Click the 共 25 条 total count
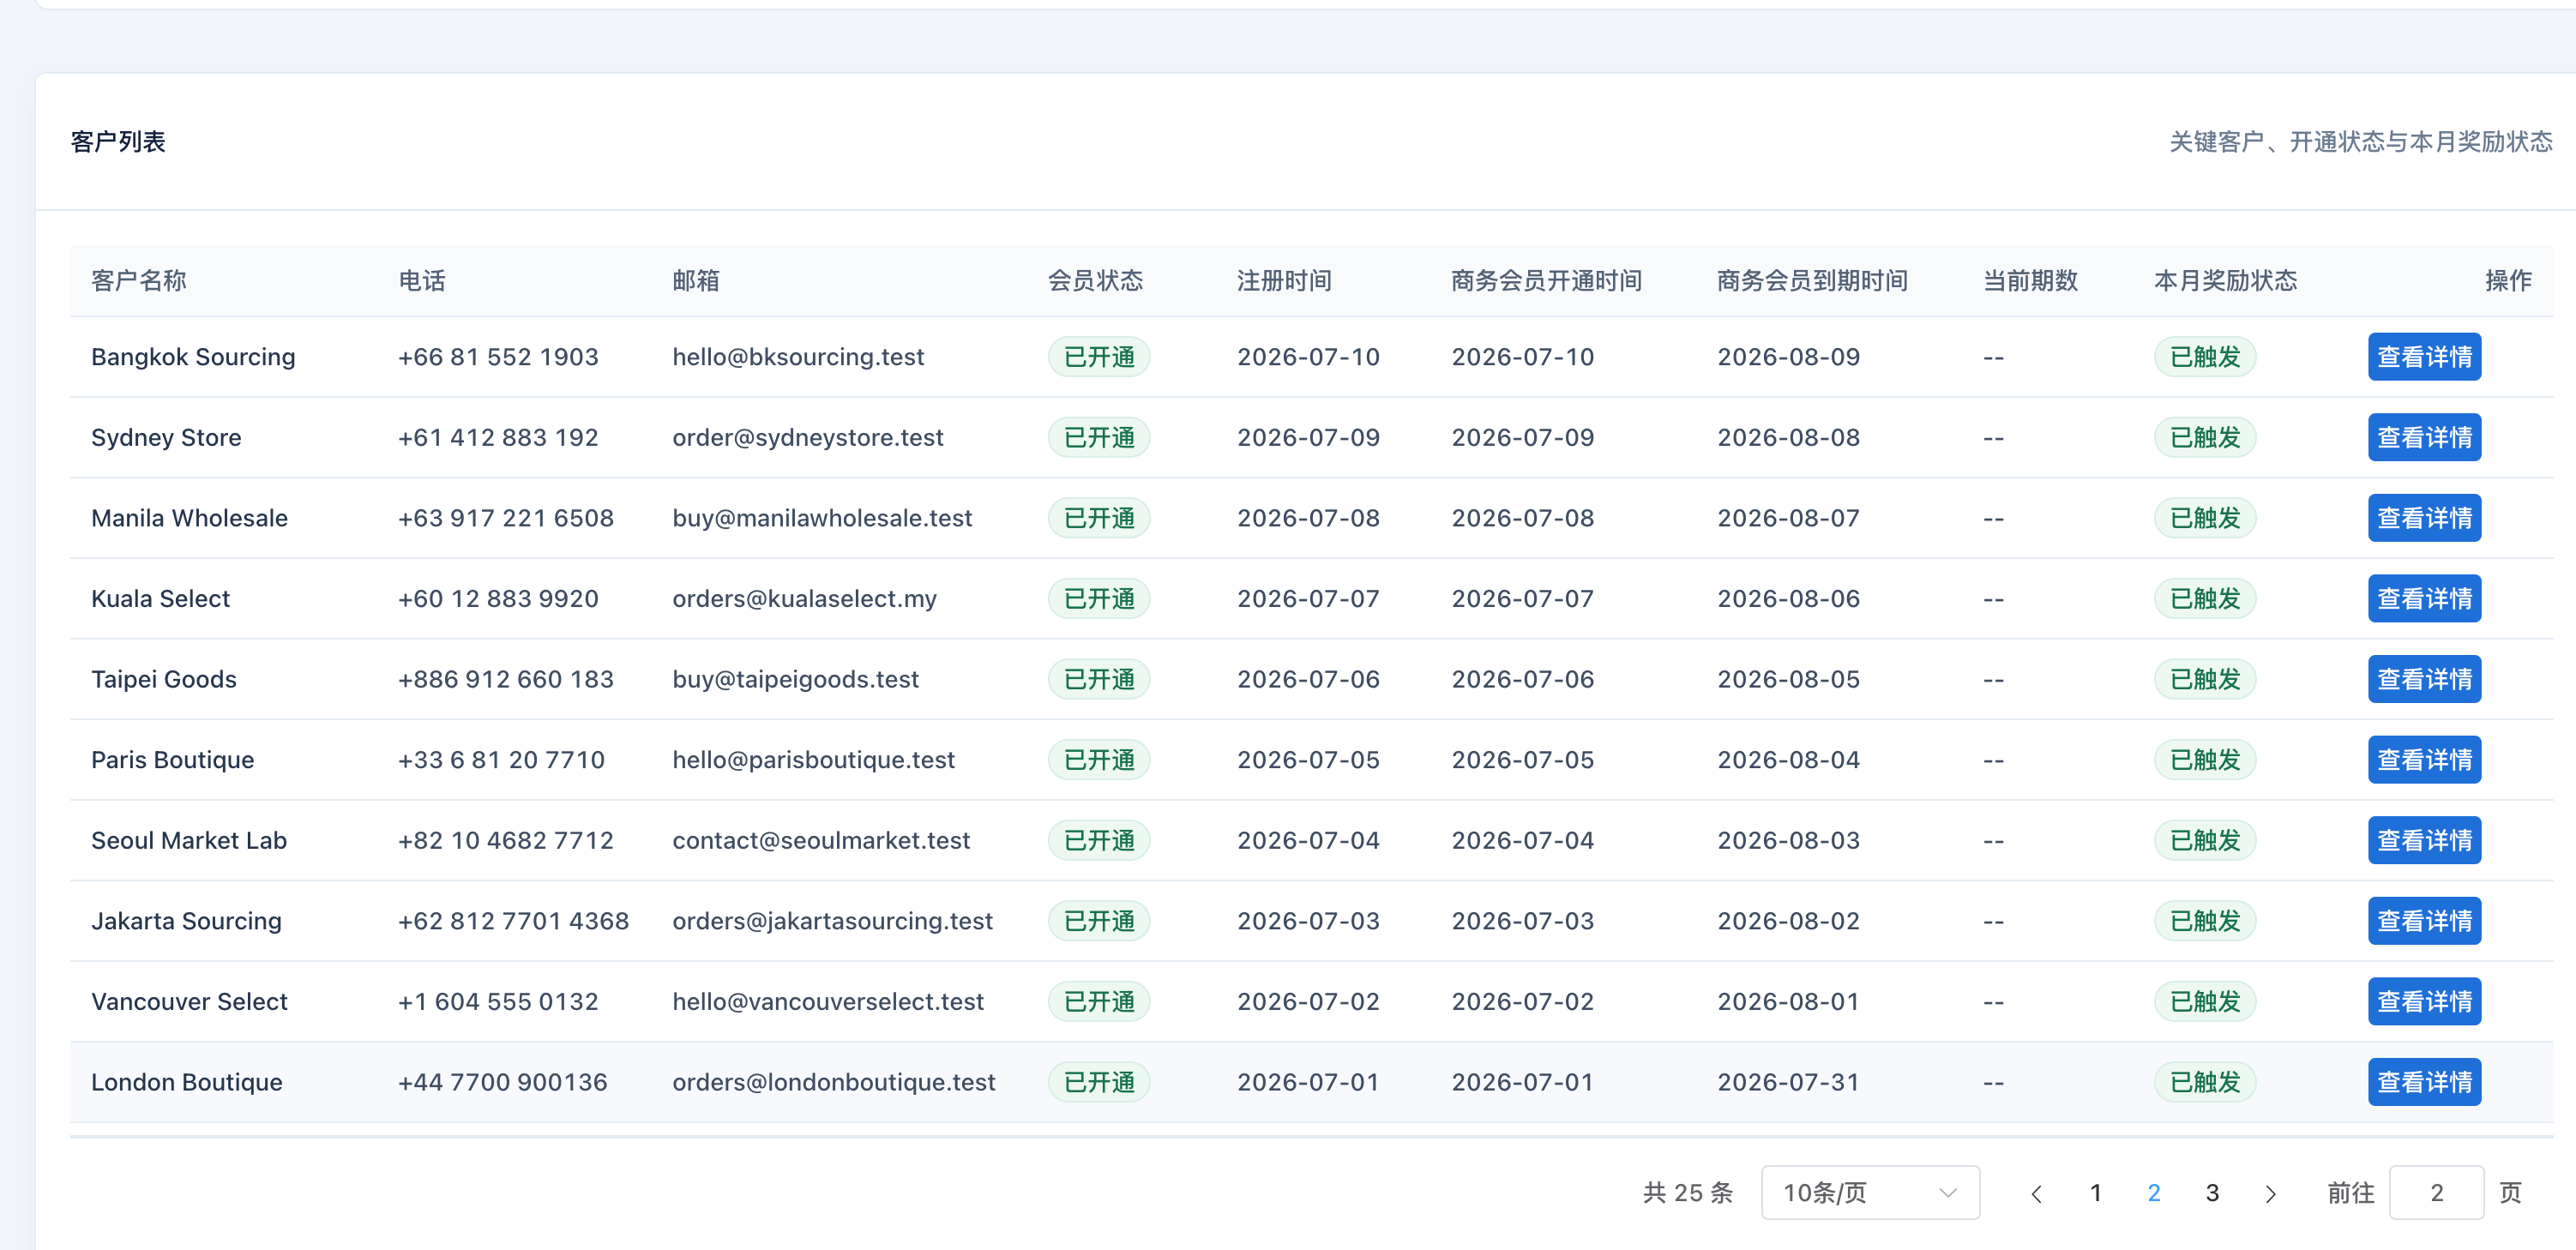This screenshot has height=1250, width=2576. 1688,1193
